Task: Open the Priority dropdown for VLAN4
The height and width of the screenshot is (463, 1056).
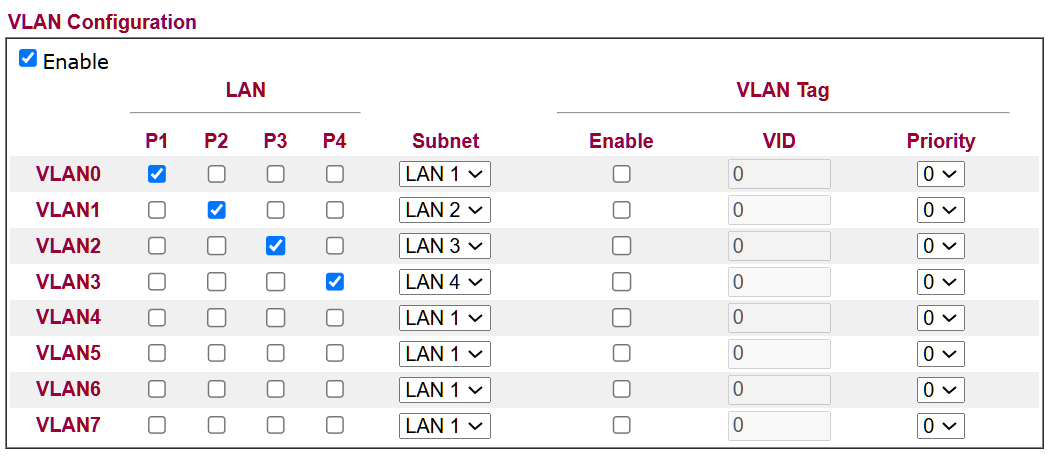Action: point(940,318)
